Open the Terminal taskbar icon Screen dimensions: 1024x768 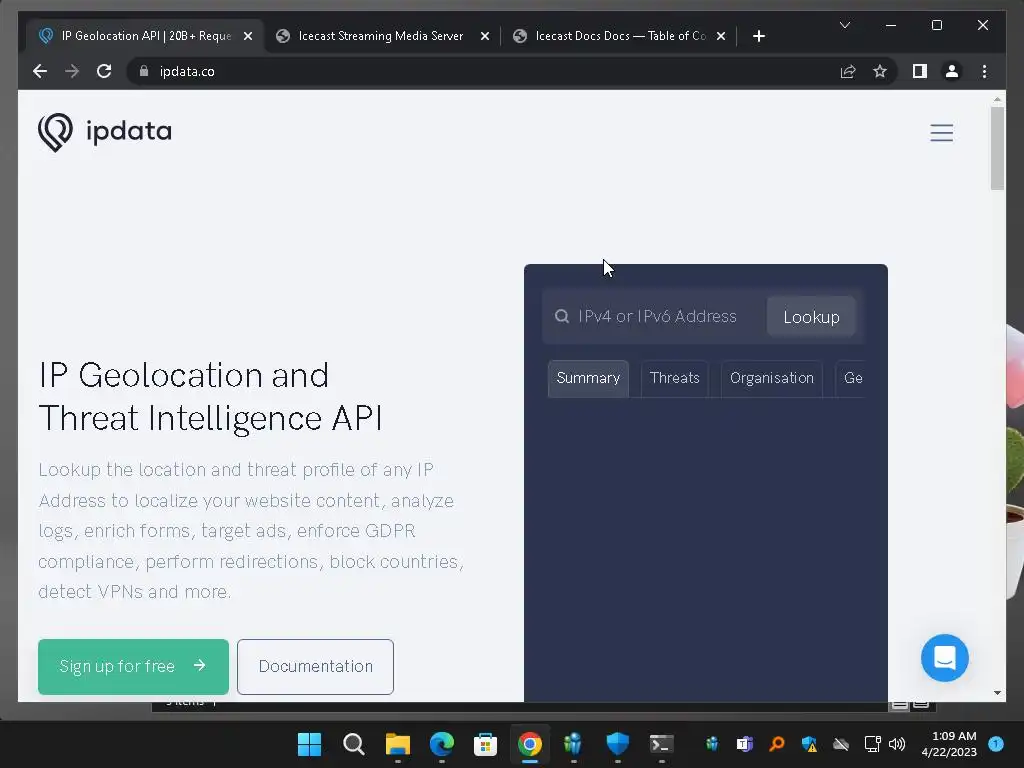(x=662, y=744)
